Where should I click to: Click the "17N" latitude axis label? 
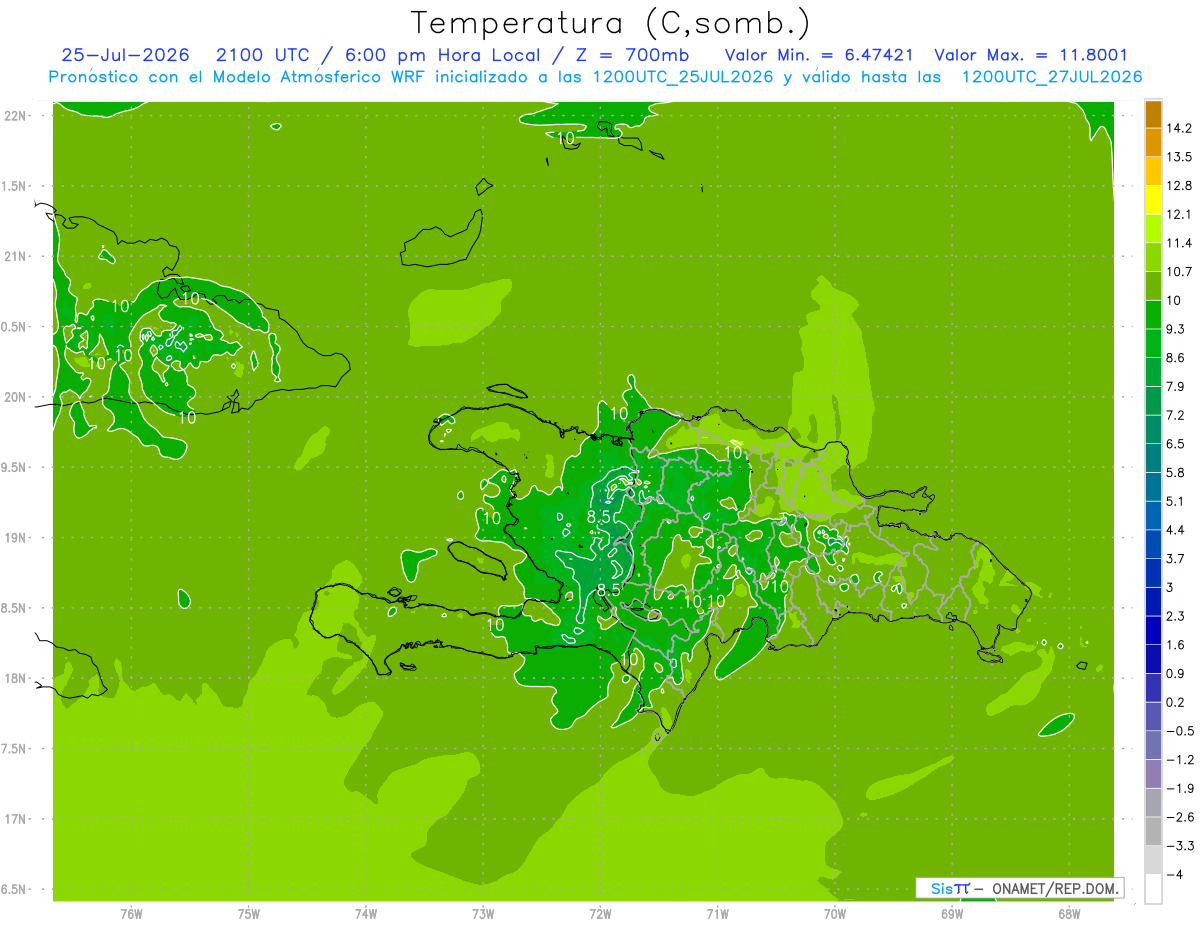tap(15, 819)
